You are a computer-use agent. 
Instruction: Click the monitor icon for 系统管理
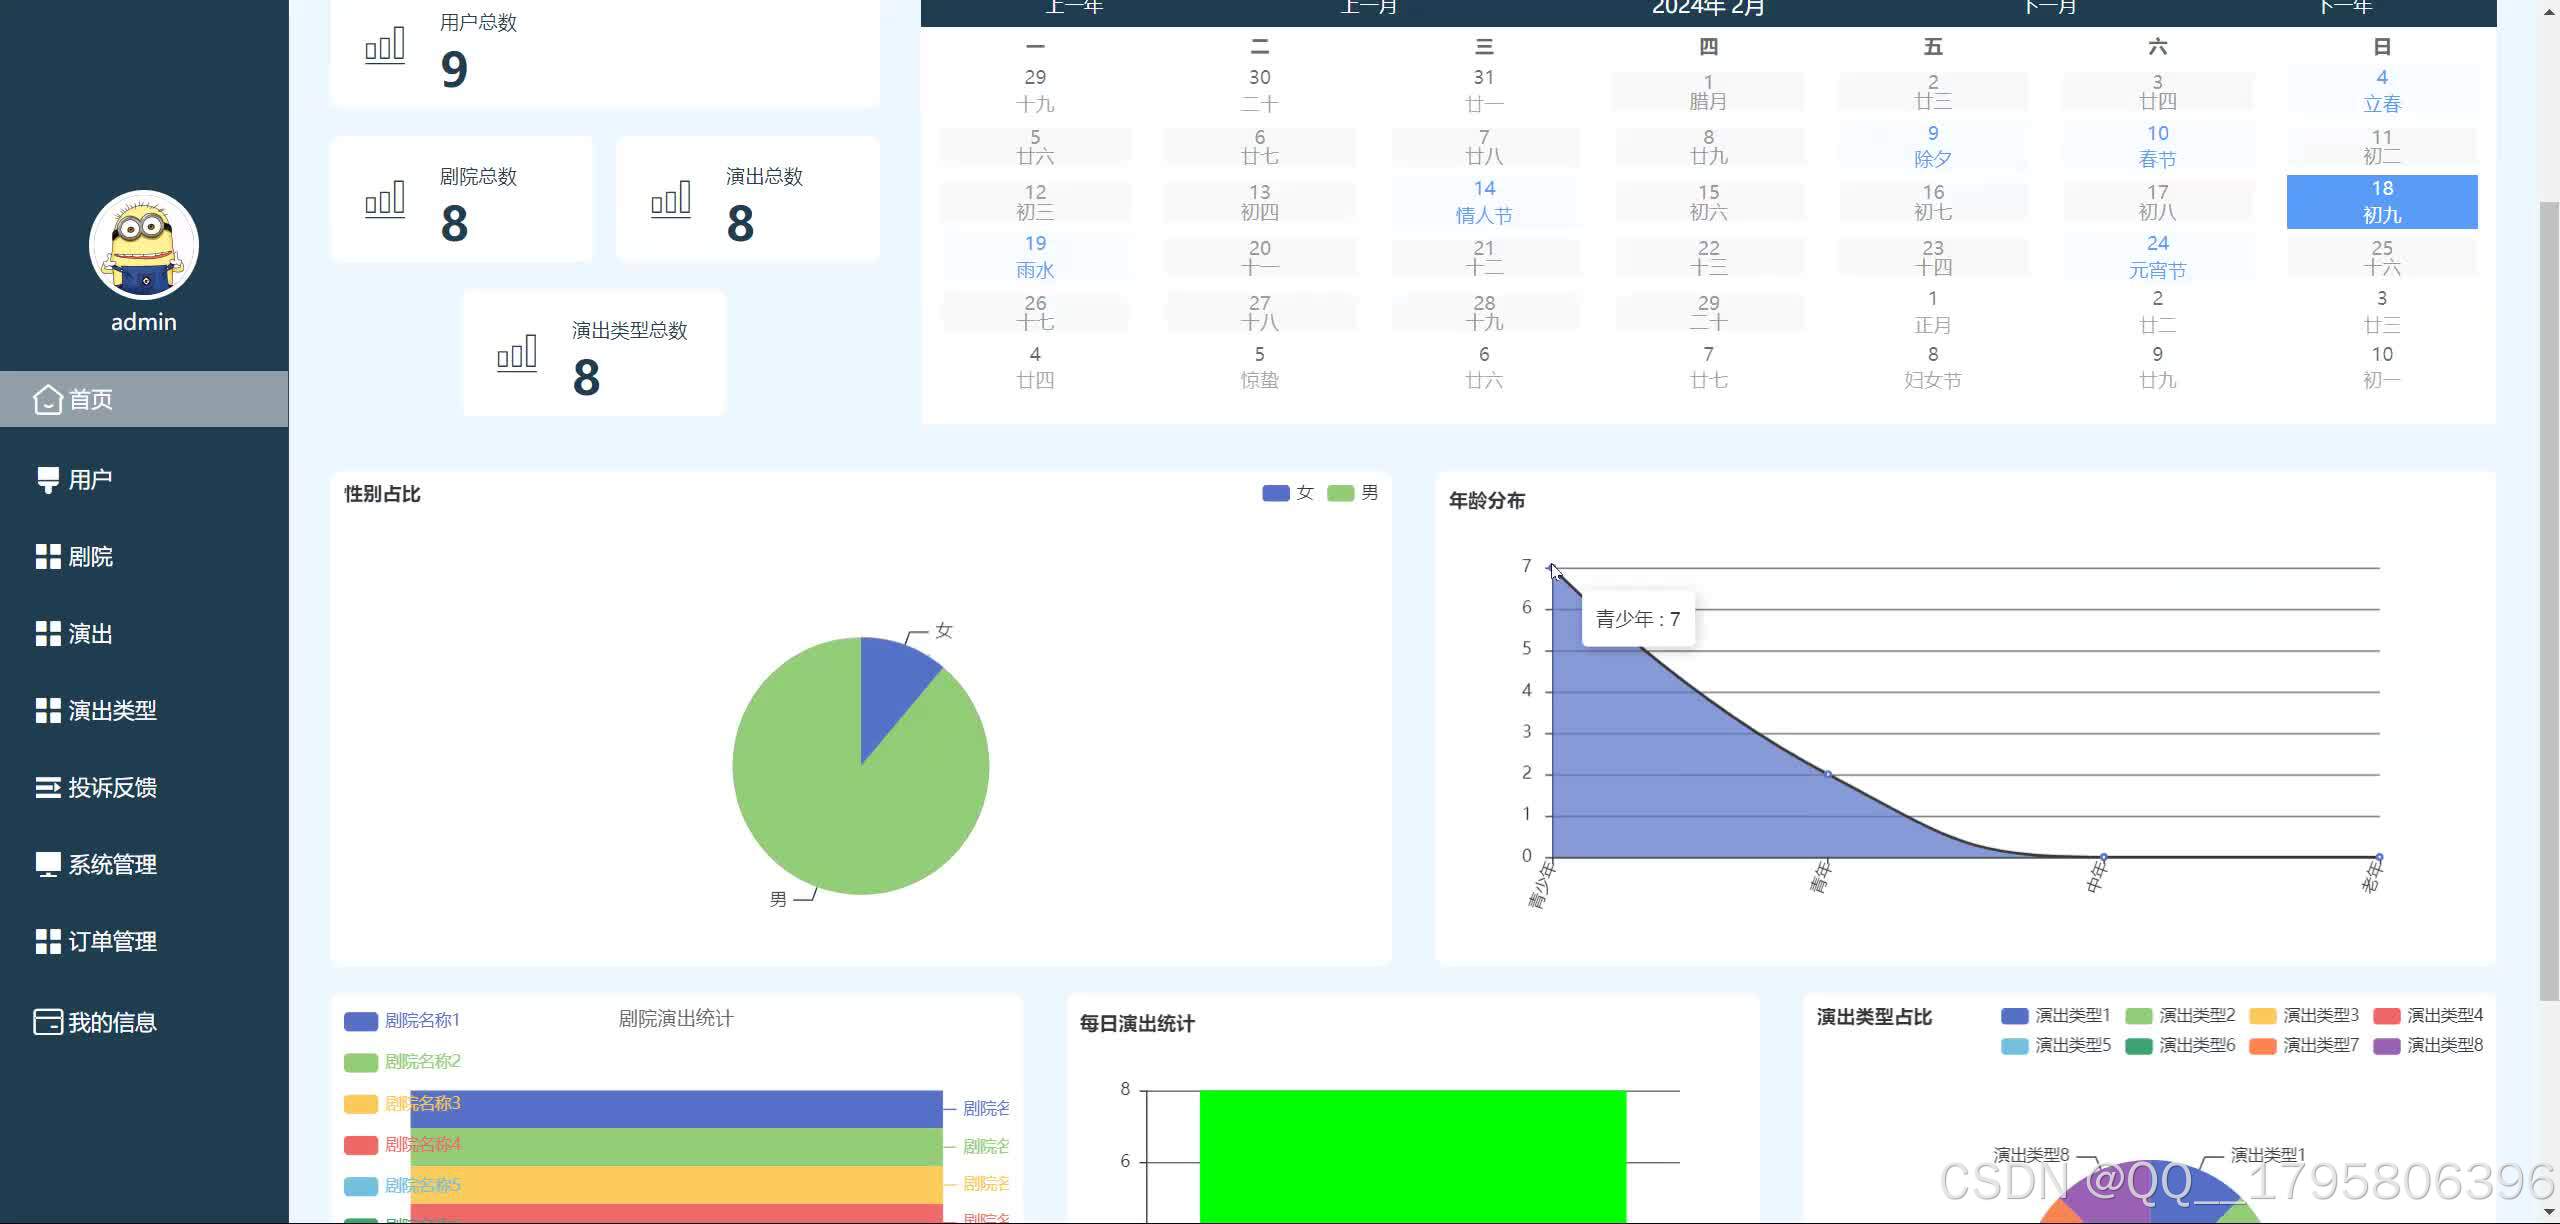click(x=47, y=865)
